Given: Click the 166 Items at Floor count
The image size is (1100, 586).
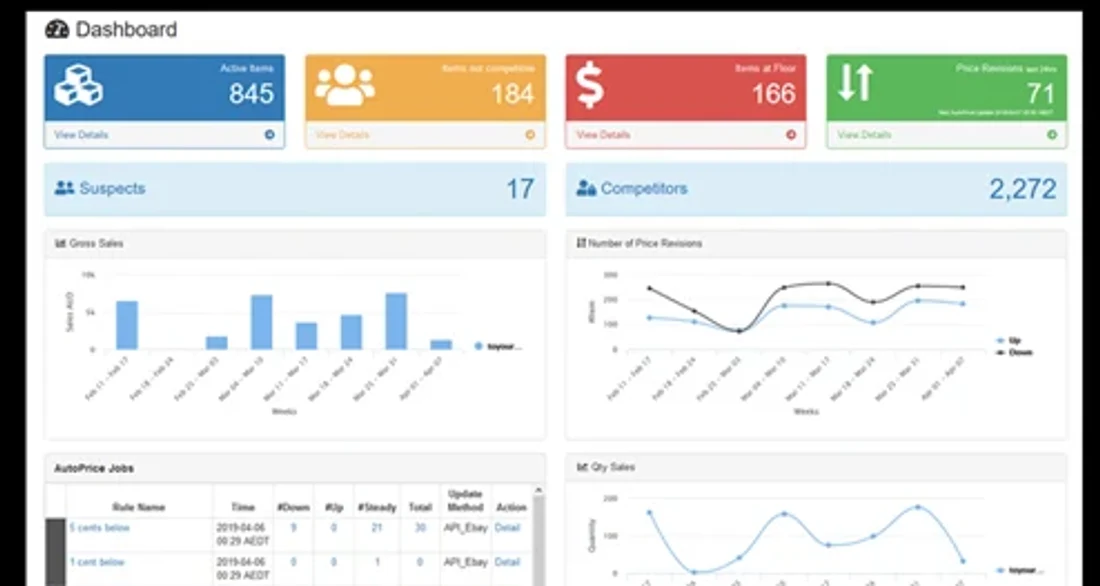Looking at the screenshot, I should (774, 94).
